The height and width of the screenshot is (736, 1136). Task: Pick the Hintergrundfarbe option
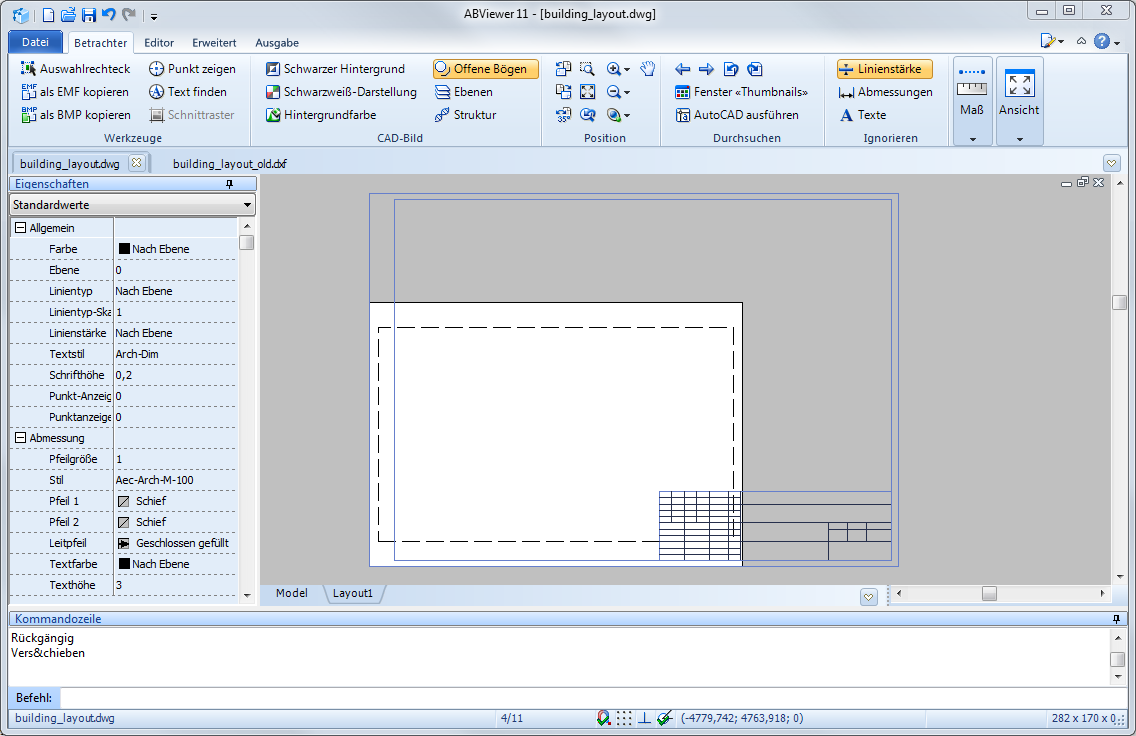click(320, 115)
